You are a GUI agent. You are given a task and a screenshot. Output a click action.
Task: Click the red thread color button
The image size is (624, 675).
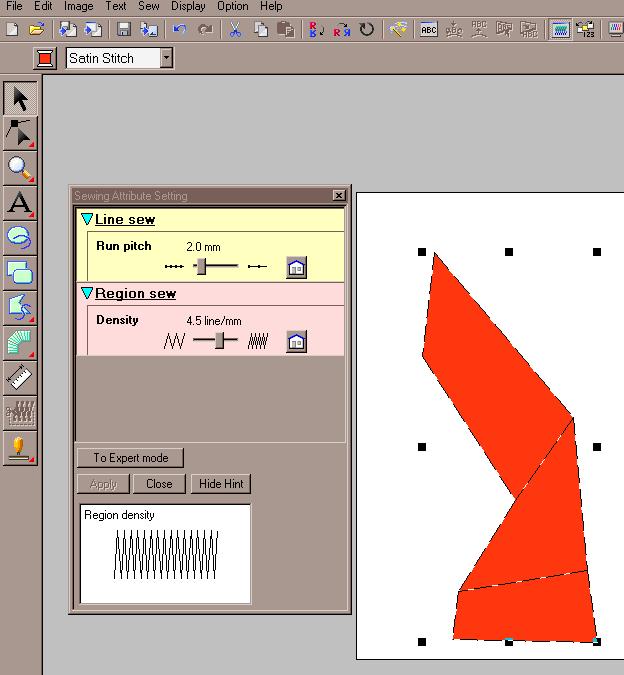(x=45, y=58)
